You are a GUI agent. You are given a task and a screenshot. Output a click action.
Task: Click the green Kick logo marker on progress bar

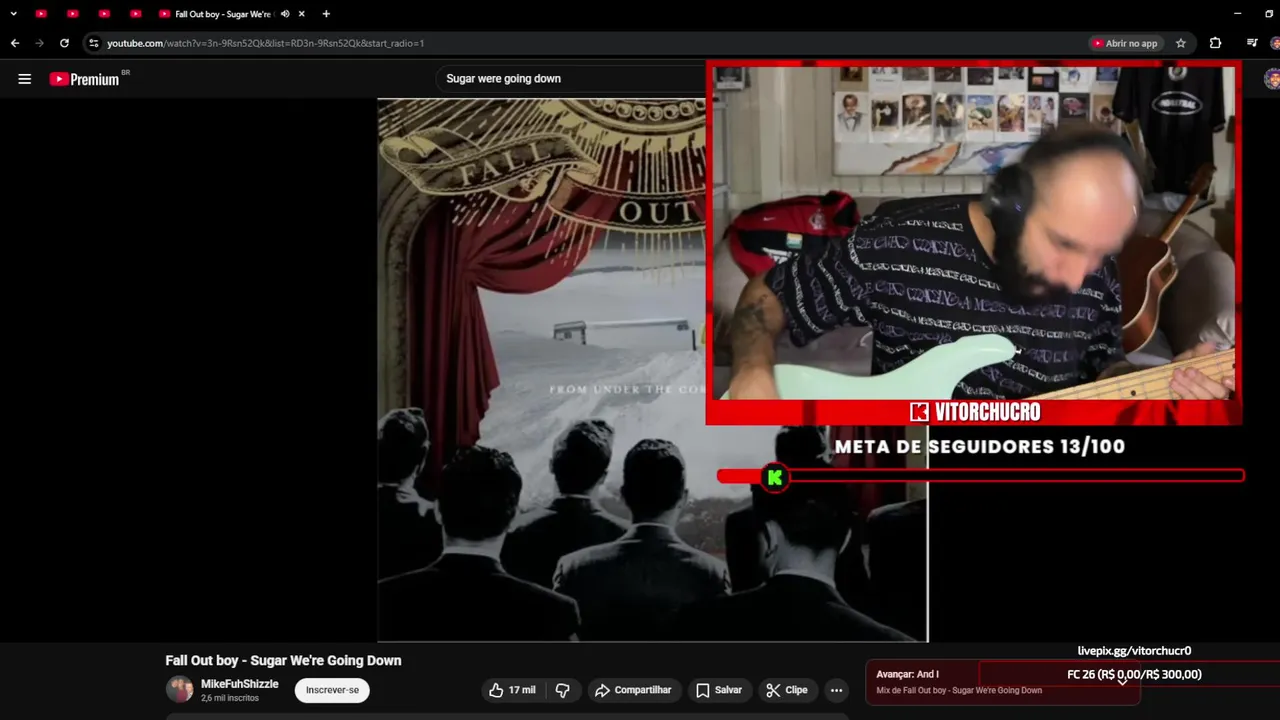774,477
